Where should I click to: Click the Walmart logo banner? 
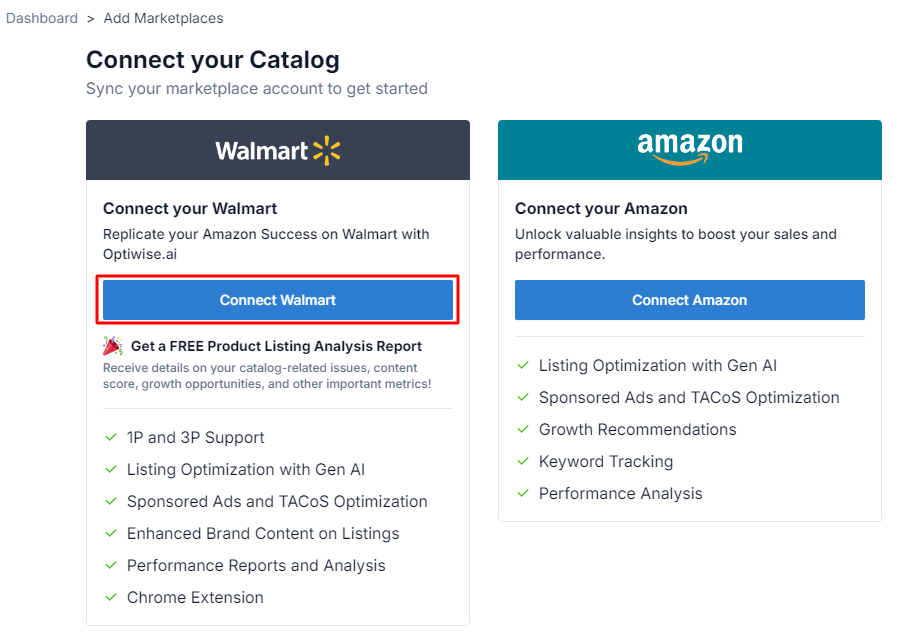[x=278, y=150]
